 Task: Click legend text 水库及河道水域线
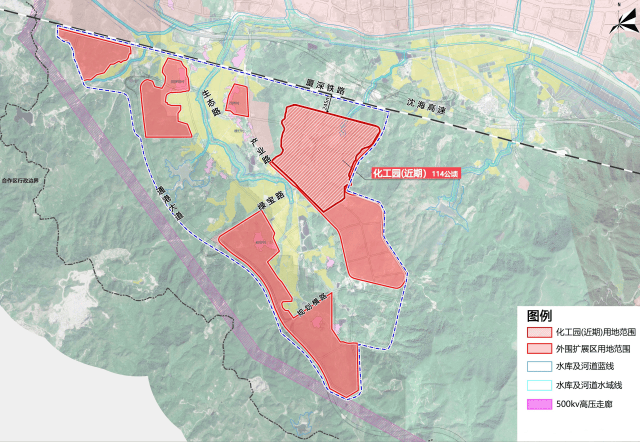589,385
